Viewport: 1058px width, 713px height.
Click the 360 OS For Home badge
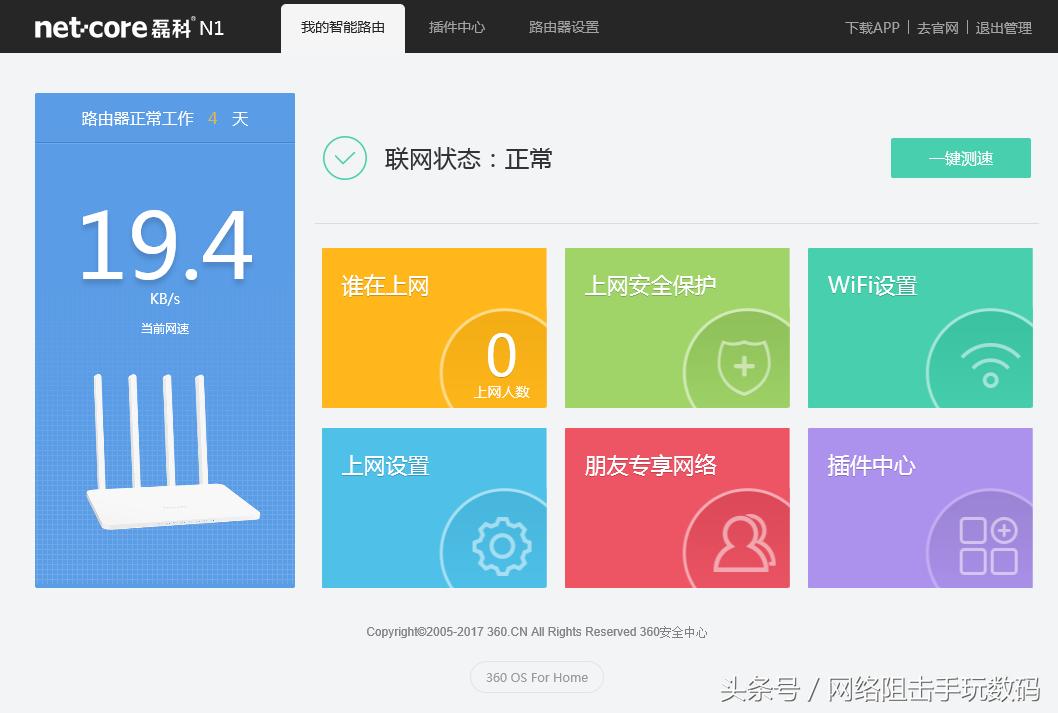[536, 677]
